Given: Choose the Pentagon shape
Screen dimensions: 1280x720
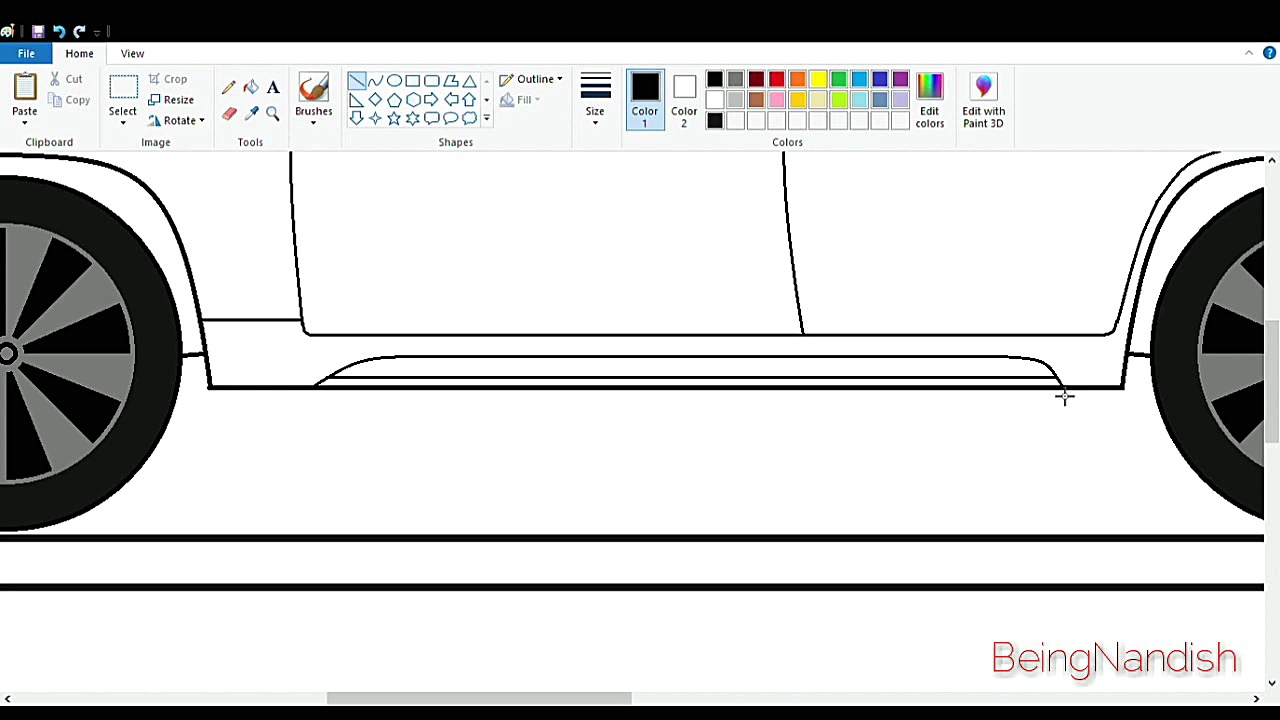Looking at the screenshot, I should [x=394, y=100].
